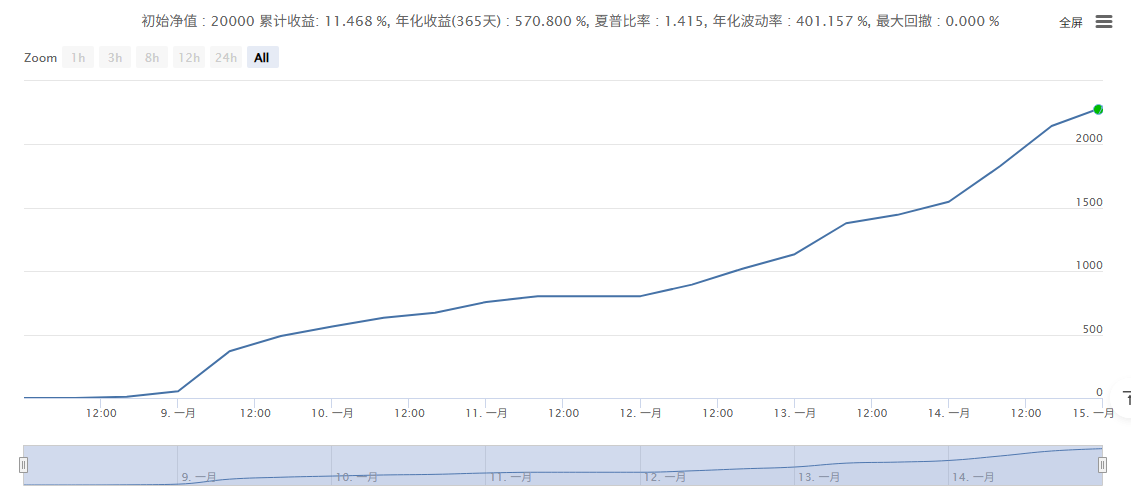Click the 夏普比率 : 1.415 statistic
The height and width of the screenshot is (487, 1131).
click(x=647, y=22)
